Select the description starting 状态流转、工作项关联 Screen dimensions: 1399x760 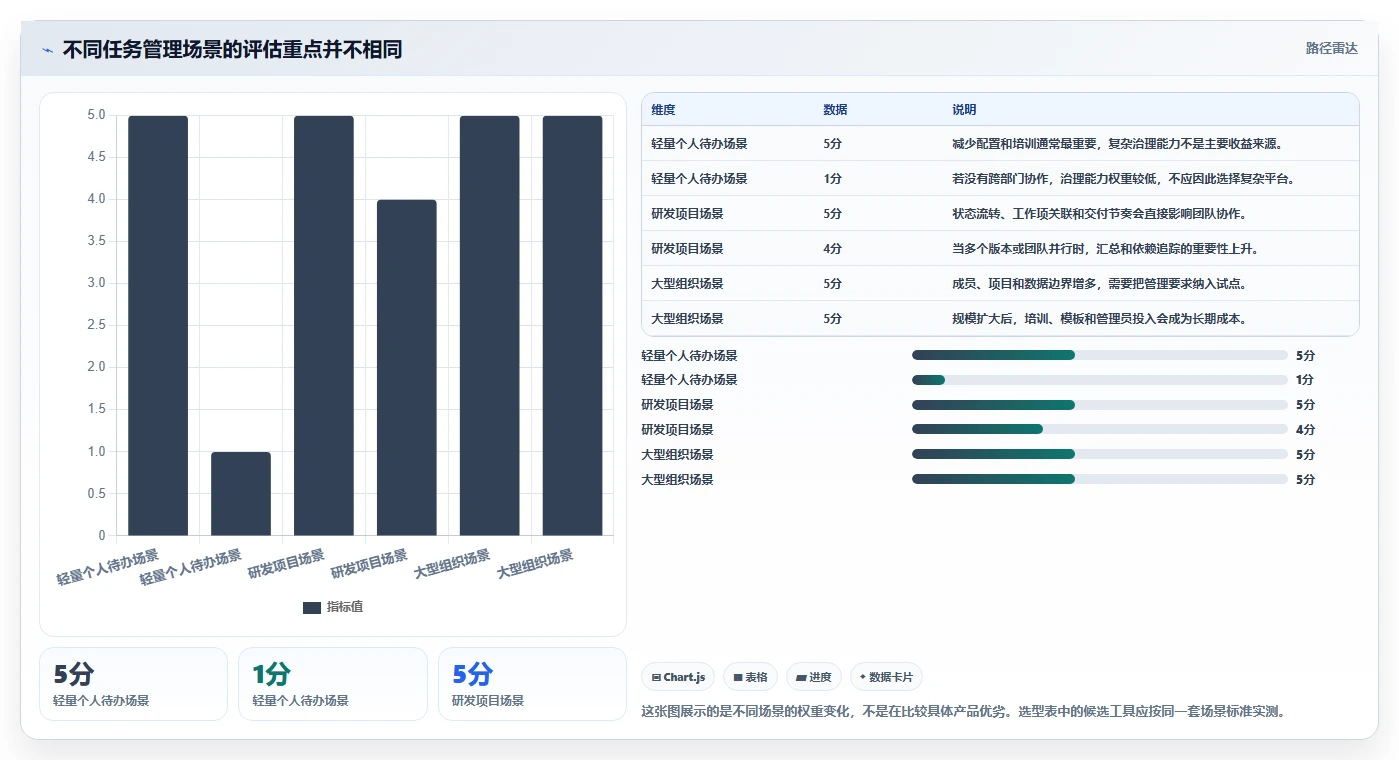[1099, 214]
